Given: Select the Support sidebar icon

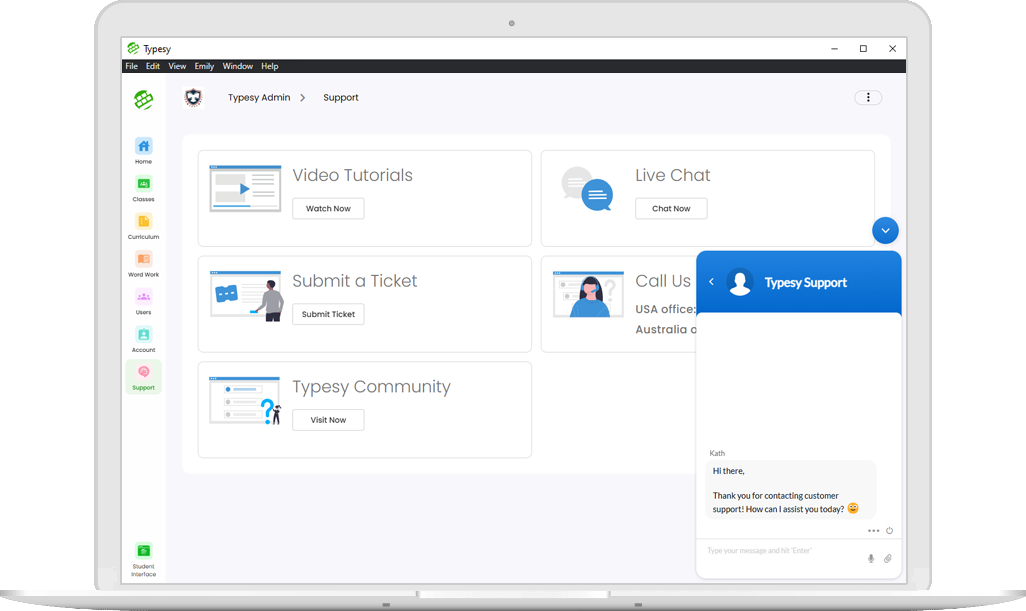Looking at the screenshot, I should point(143,377).
